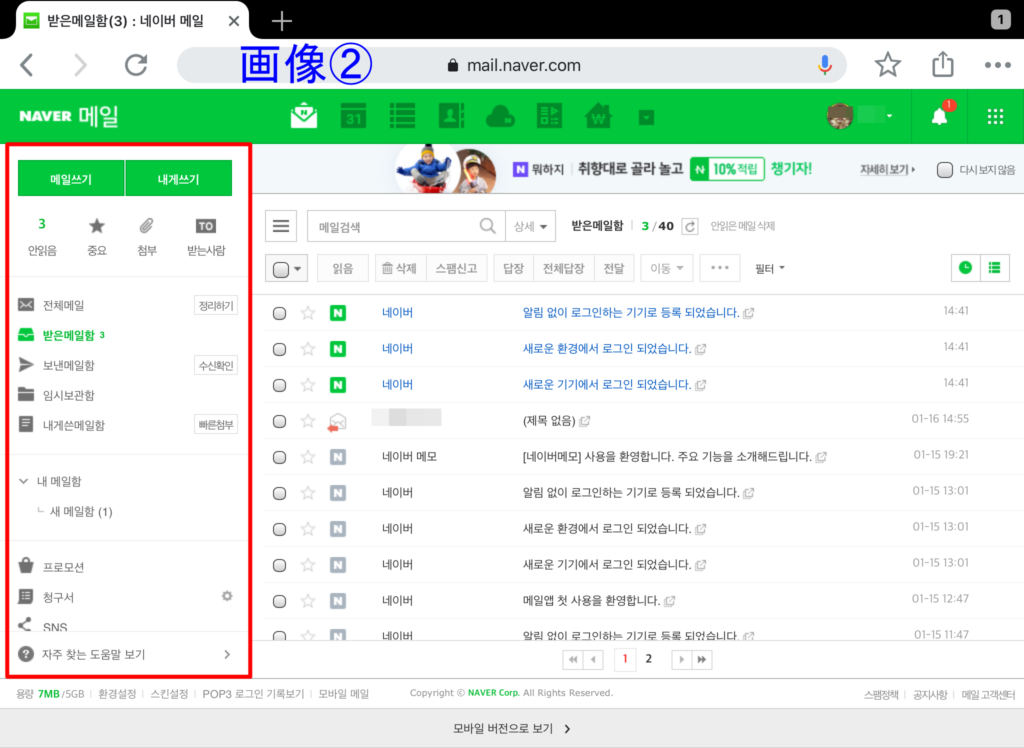Click the 정리하기 button
The height and width of the screenshot is (748, 1024).
tap(216, 305)
